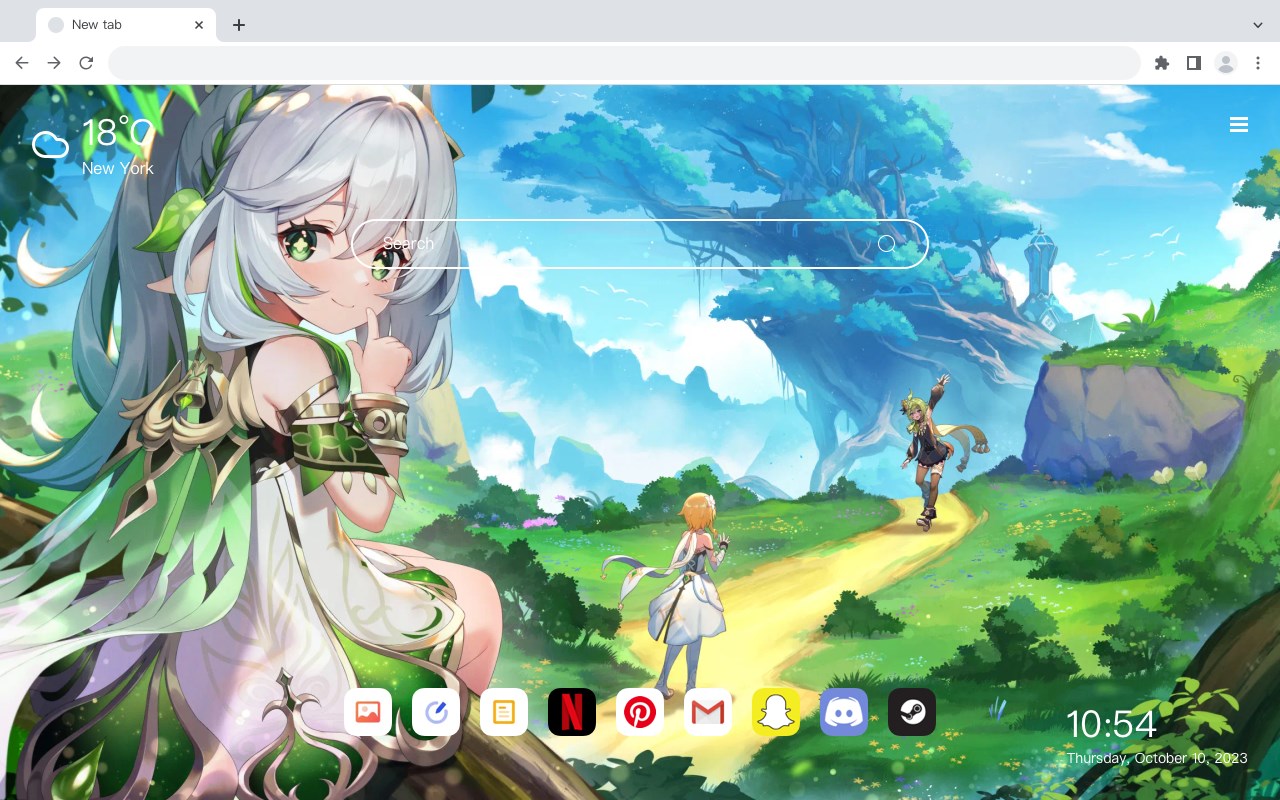Open the yellow notes shortcut icon

504,712
